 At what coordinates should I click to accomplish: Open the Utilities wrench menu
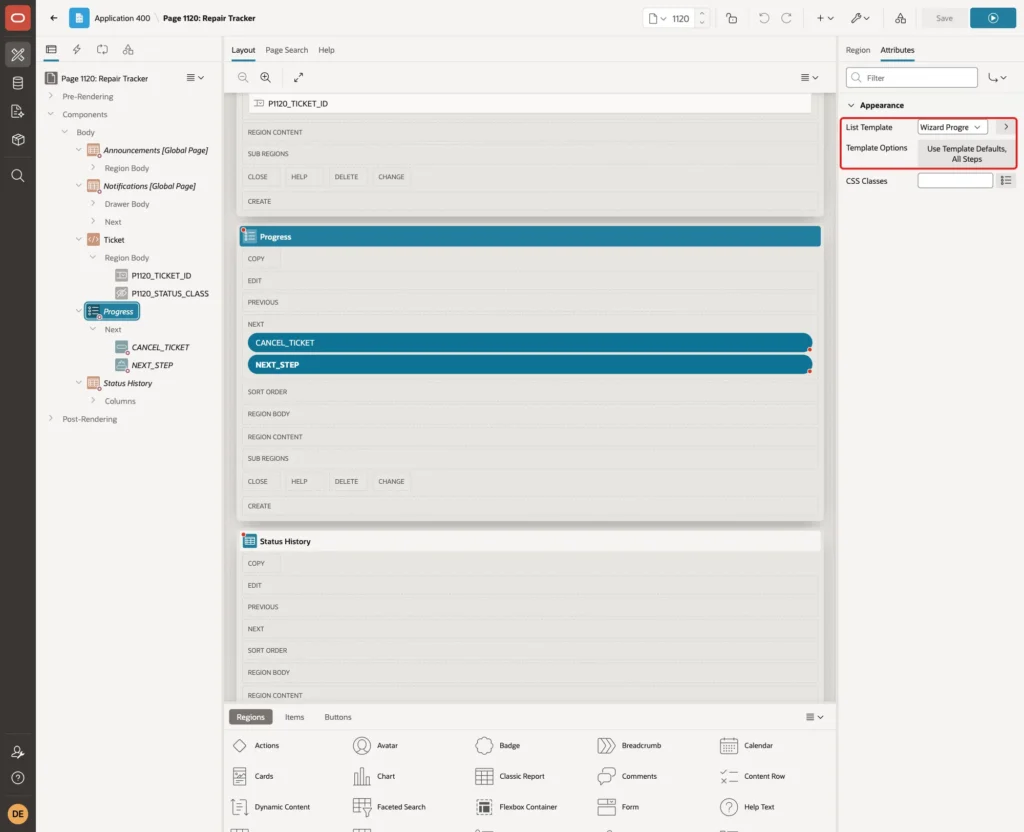pos(859,18)
